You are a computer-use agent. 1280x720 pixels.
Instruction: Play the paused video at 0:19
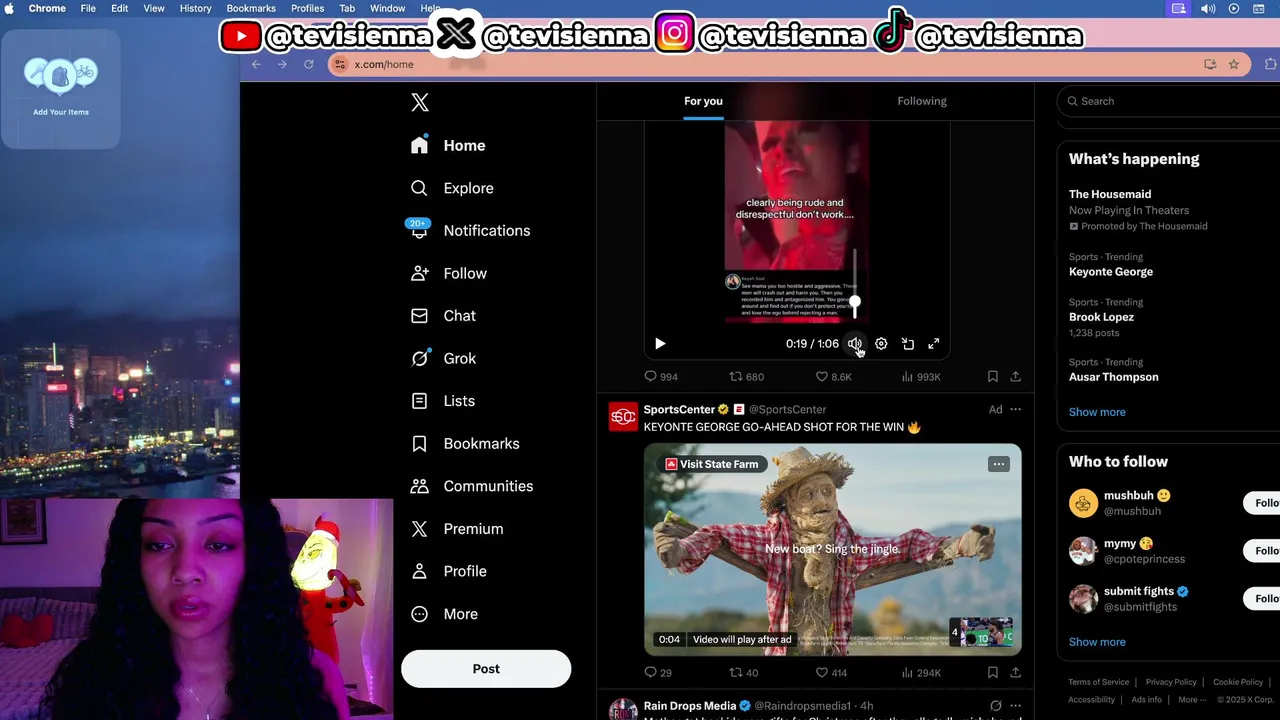click(x=660, y=344)
